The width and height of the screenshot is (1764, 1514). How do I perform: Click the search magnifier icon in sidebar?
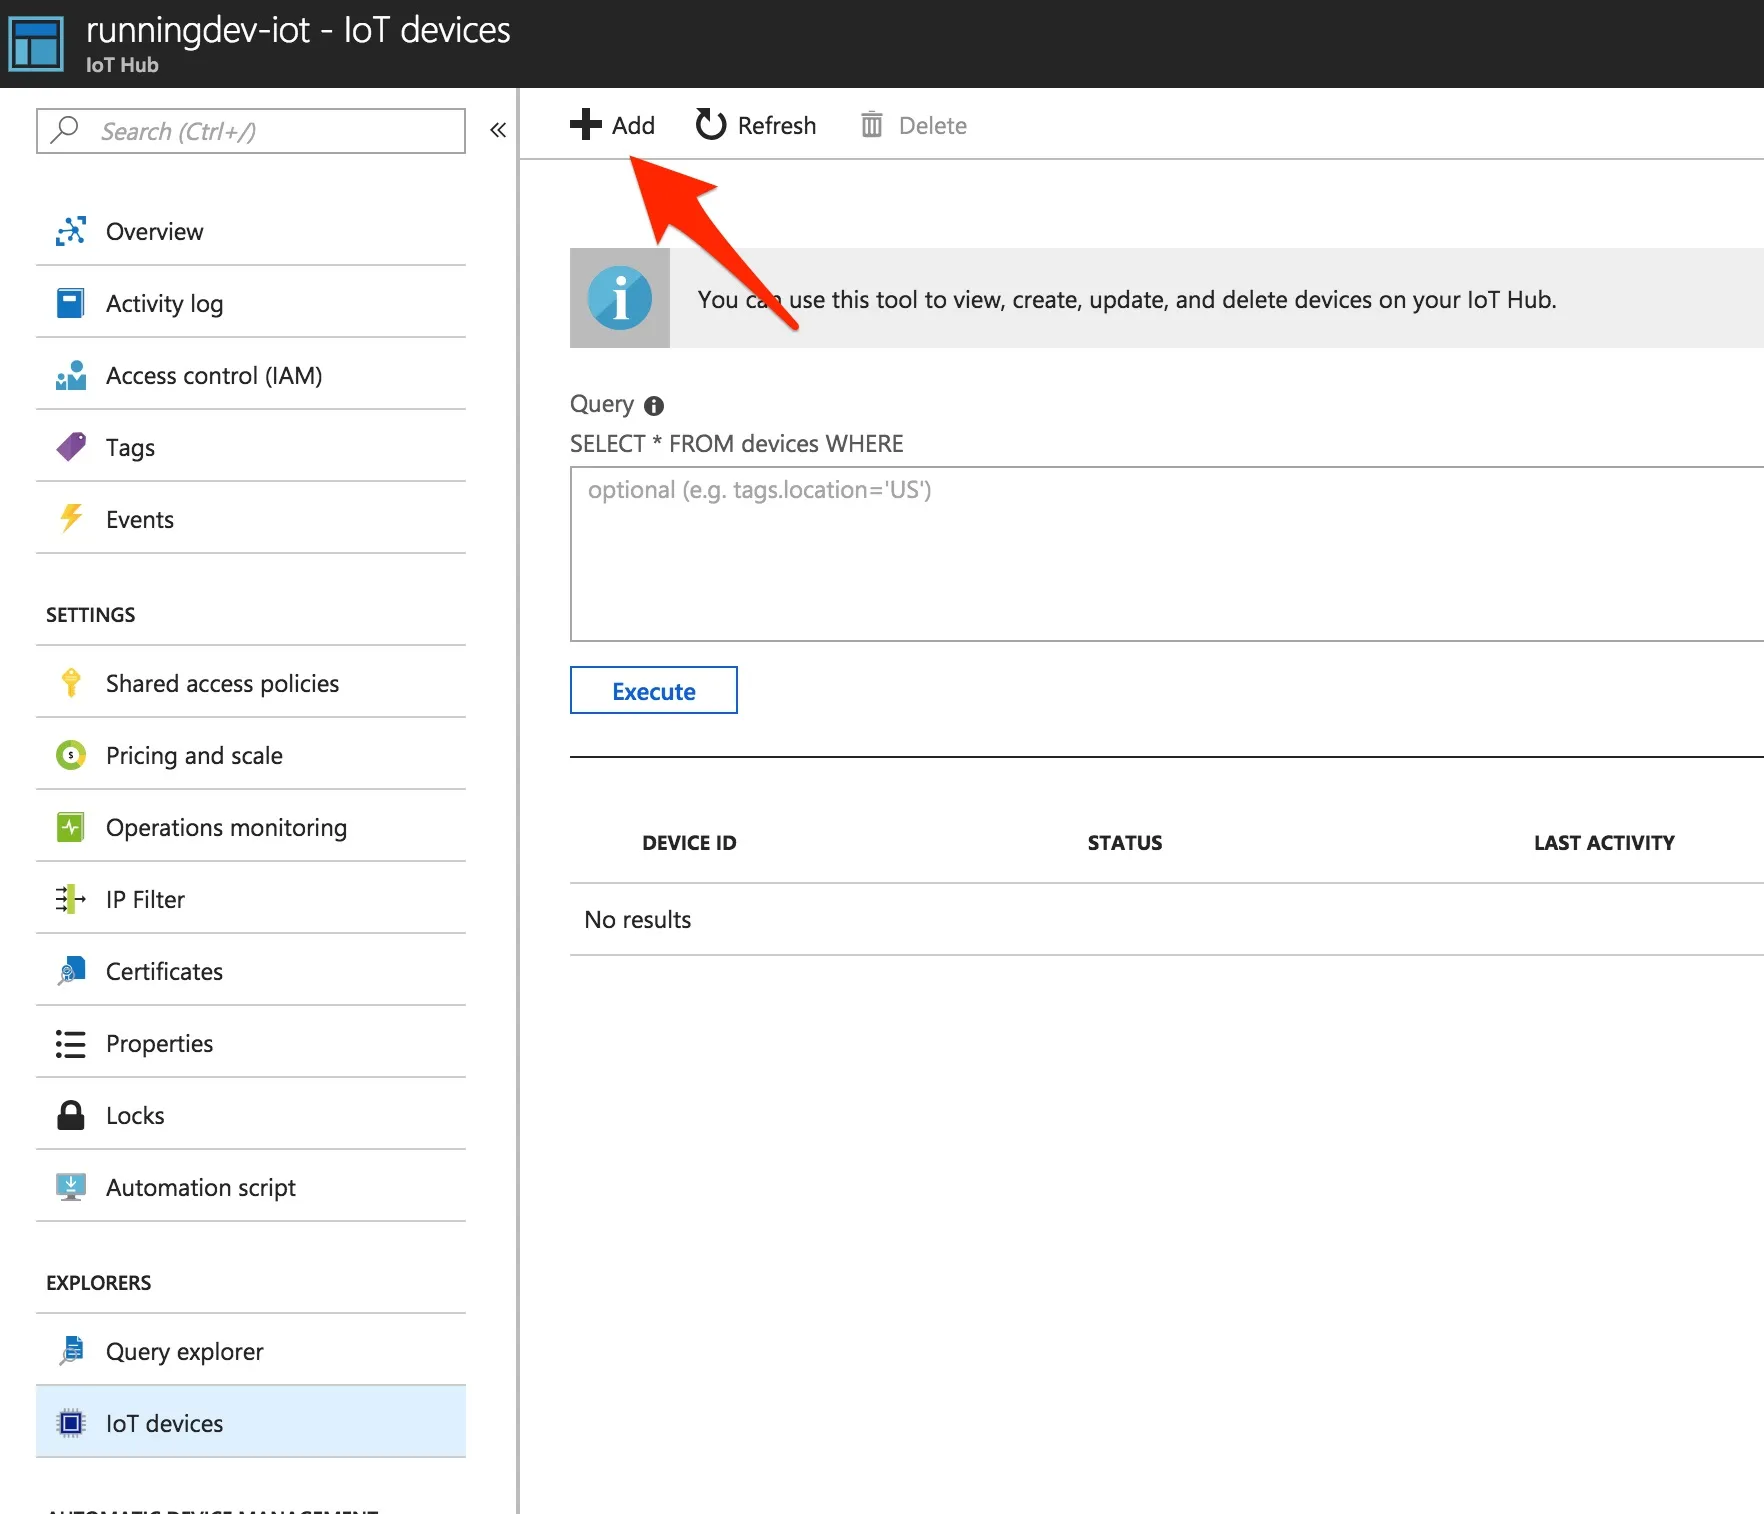[65, 130]
